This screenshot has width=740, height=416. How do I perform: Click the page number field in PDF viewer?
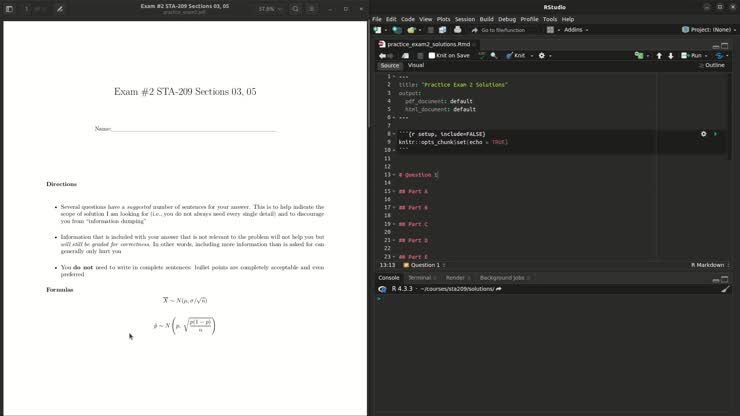click(26, 8)
